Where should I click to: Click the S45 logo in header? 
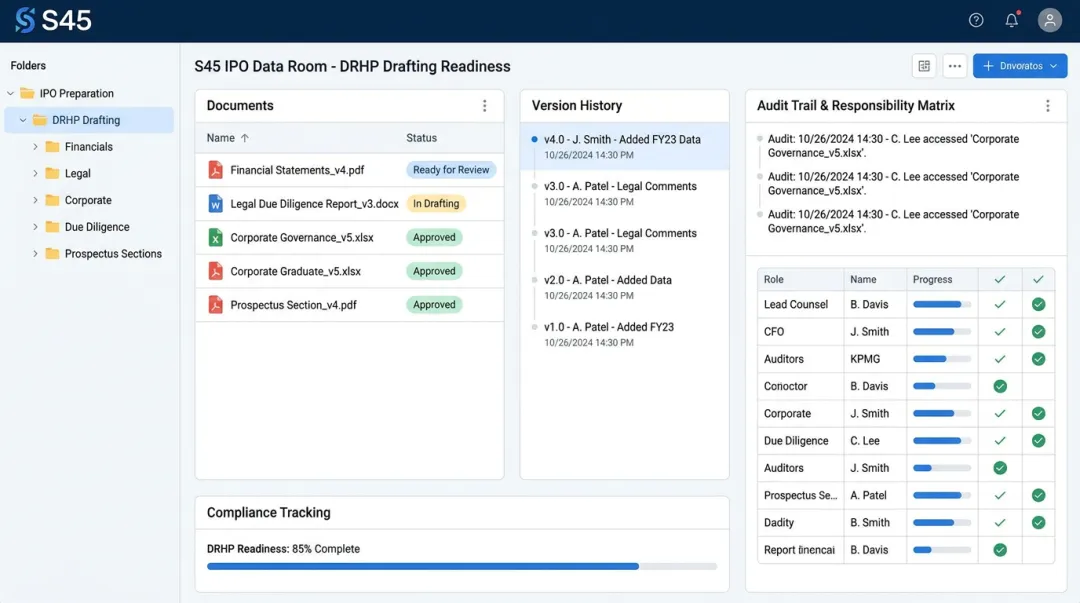pyautogui.click(x=53, y=21)
